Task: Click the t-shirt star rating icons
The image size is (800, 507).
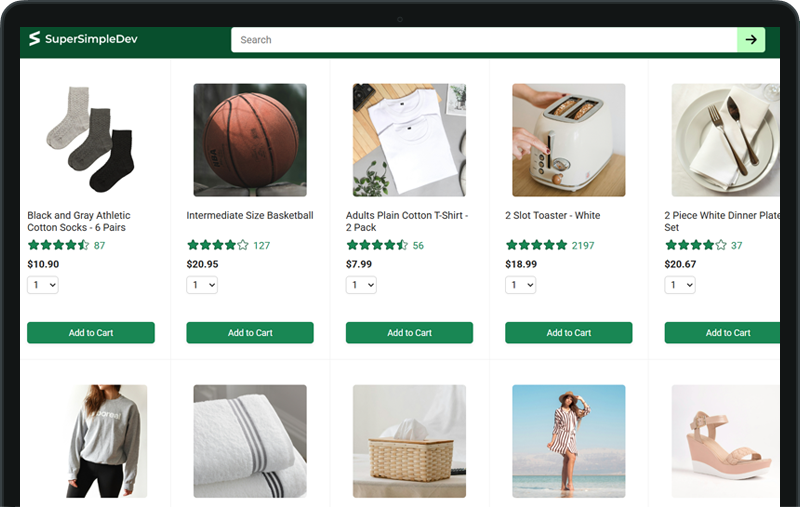Action: [x=377, y=245]
